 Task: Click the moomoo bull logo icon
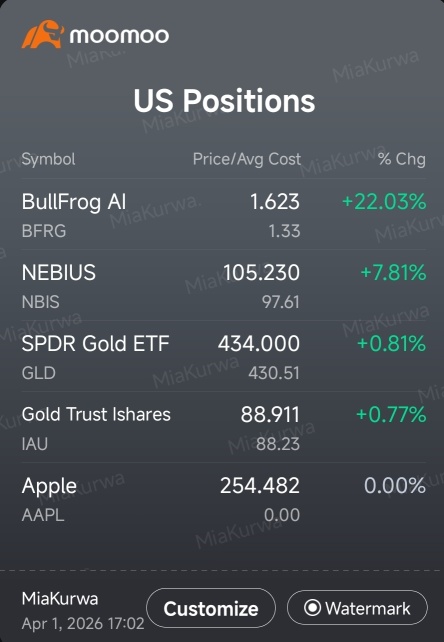(x=43, y=34)
